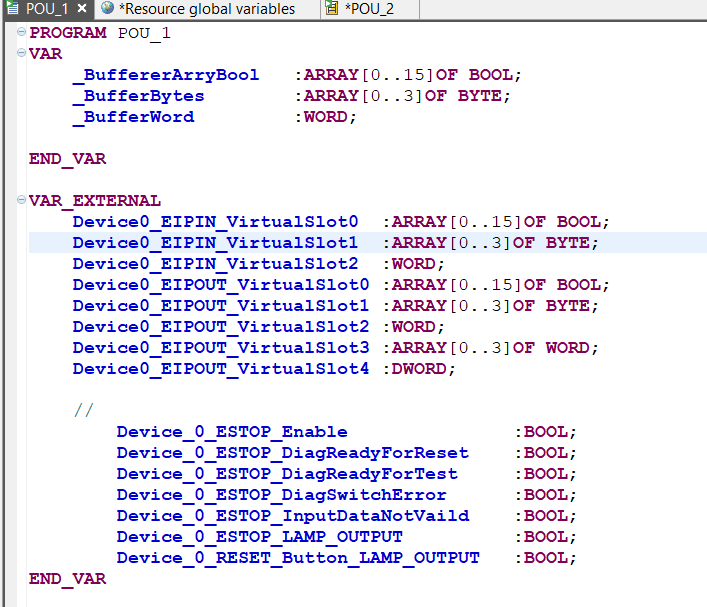707x607 pixels.
Task: Place cursor on _BuffererArryBool variable
Action: point(166,75)
